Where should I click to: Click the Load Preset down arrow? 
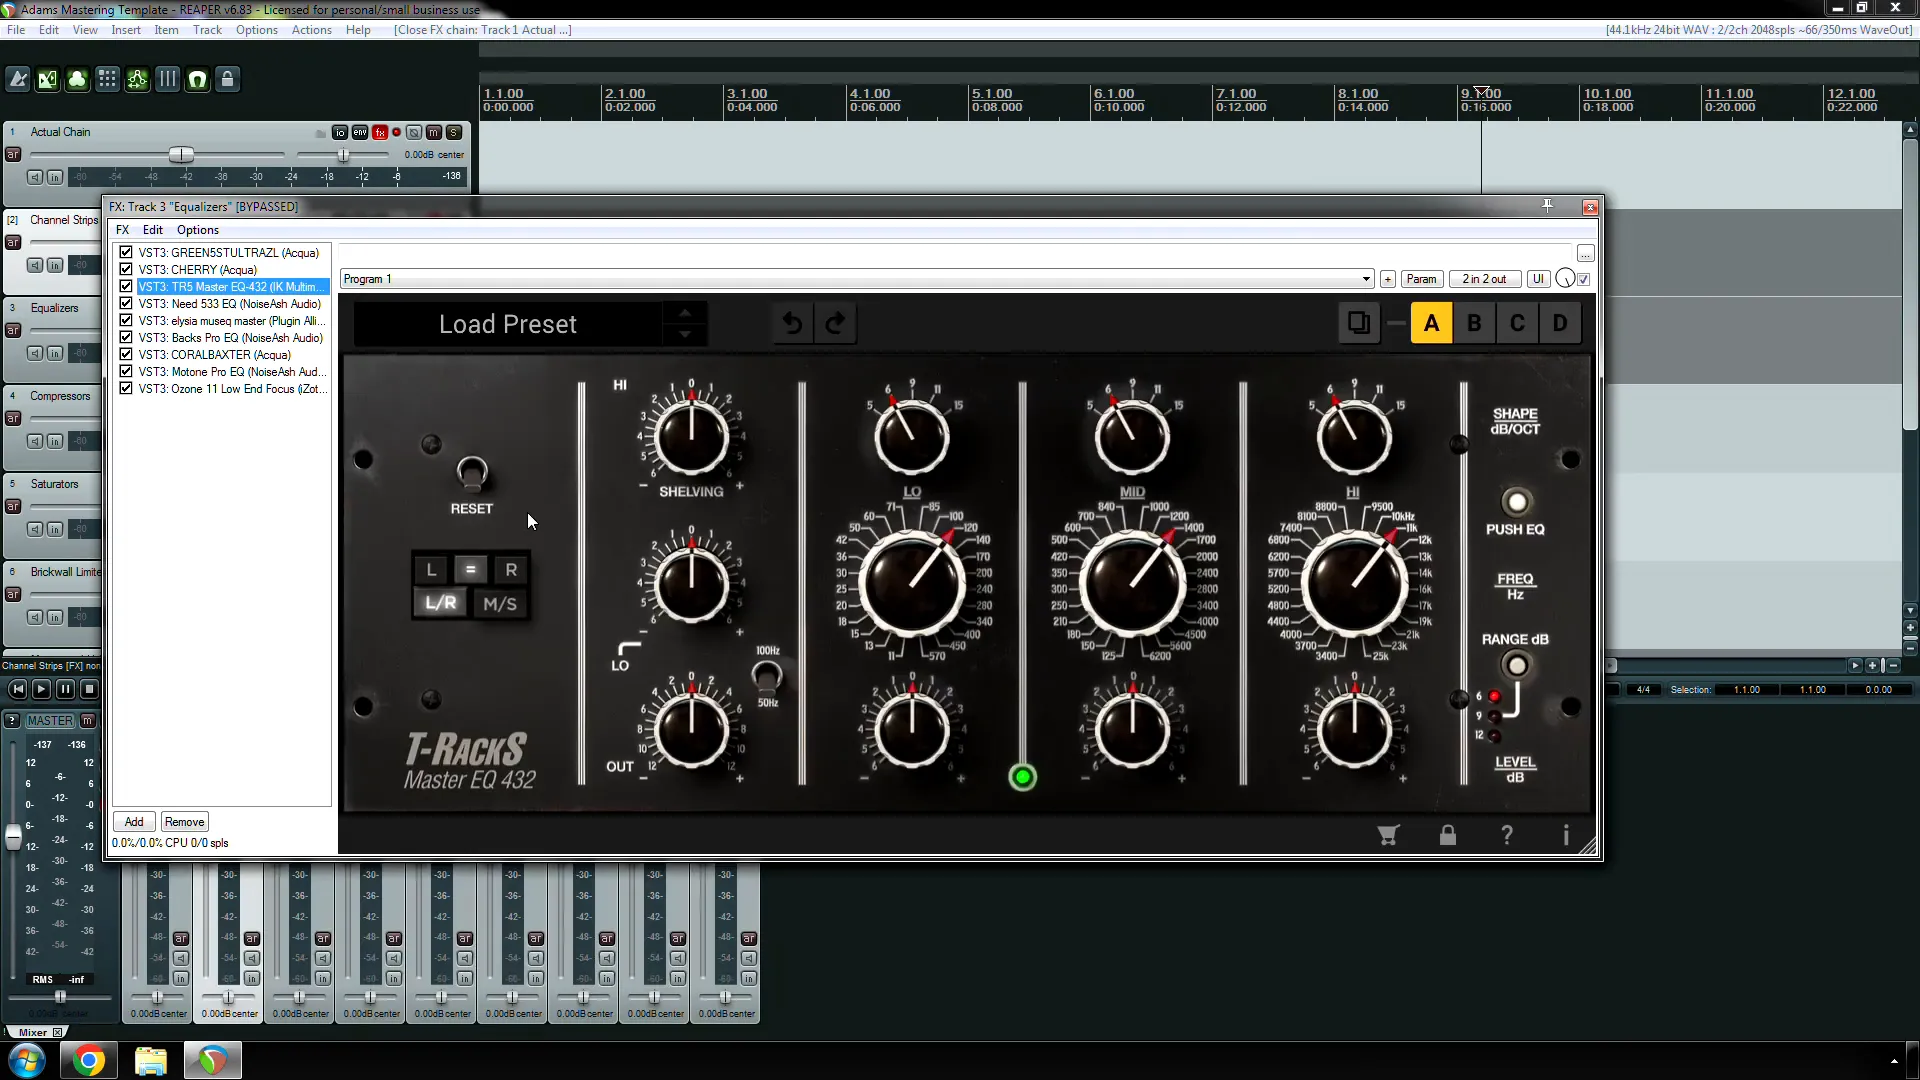coord(685,335)
